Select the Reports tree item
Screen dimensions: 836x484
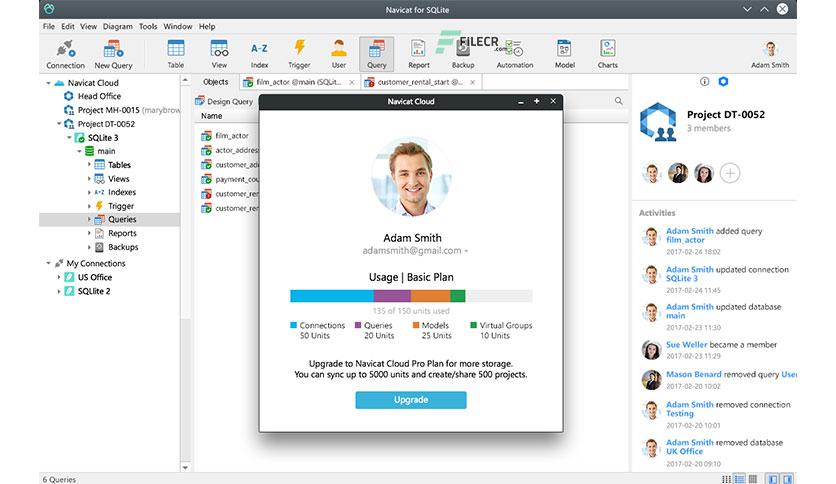(x=122, y=233)
